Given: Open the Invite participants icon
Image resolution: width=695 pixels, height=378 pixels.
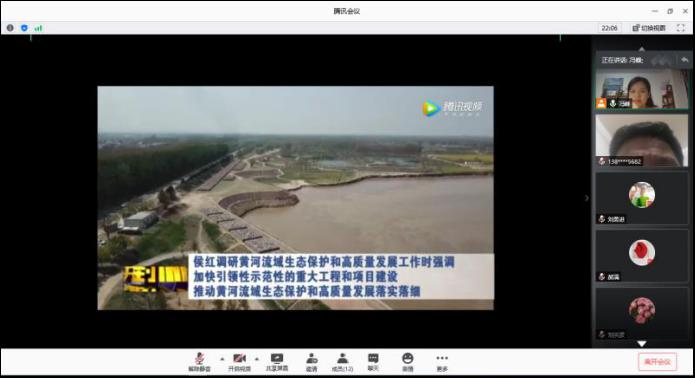Looking at the screenshot, I should click(312, 362).
